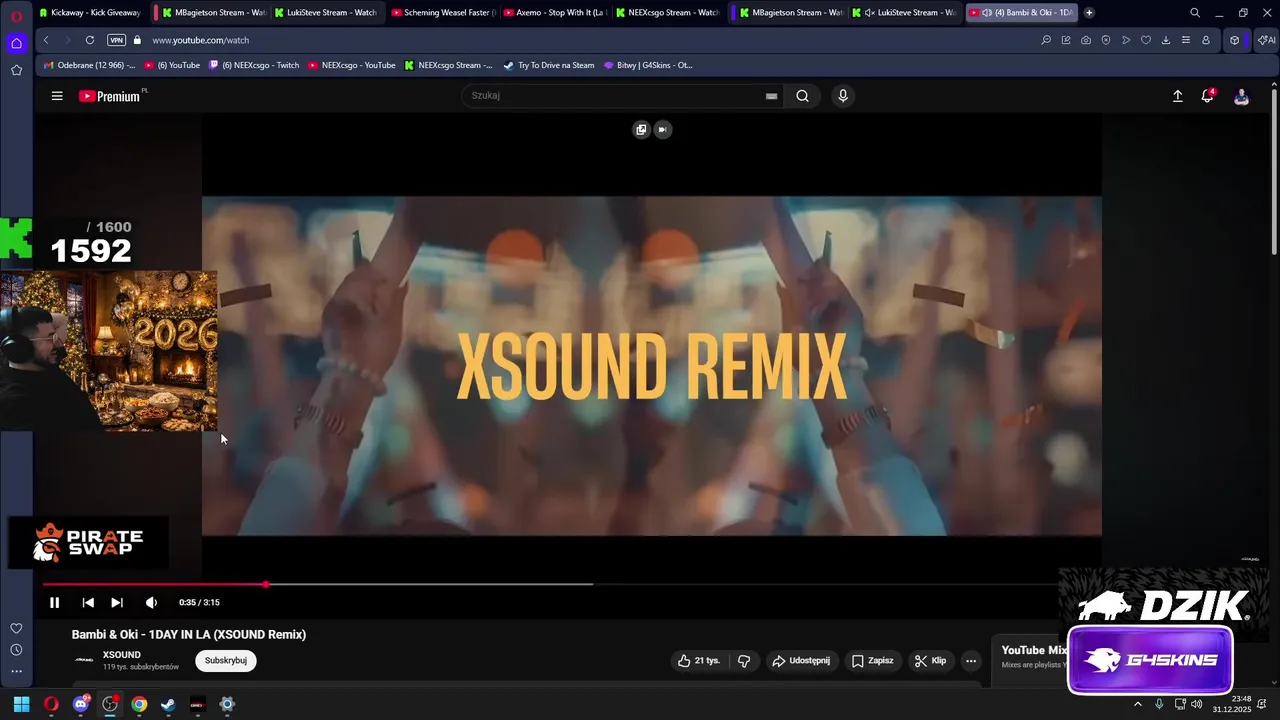Create a clip with Klip button
Screen dimensions: 1280x720
[x=930, y=660]
